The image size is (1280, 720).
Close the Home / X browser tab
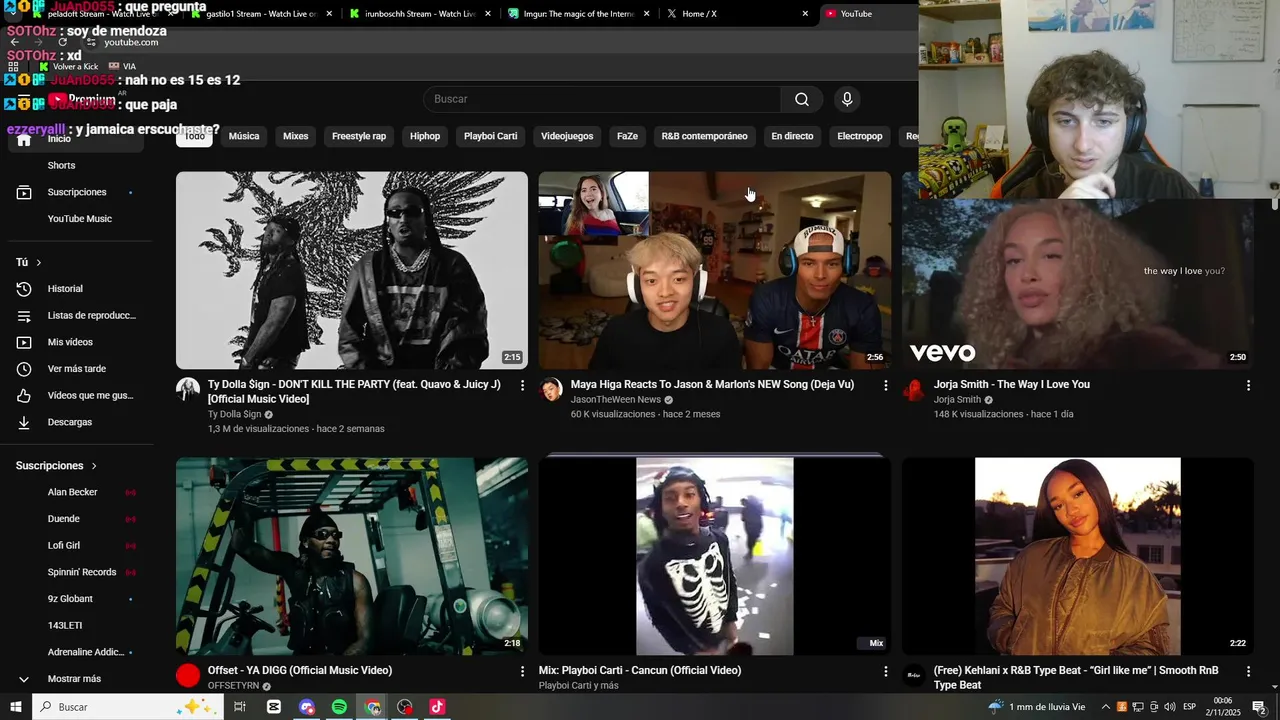tap(805, 14)
